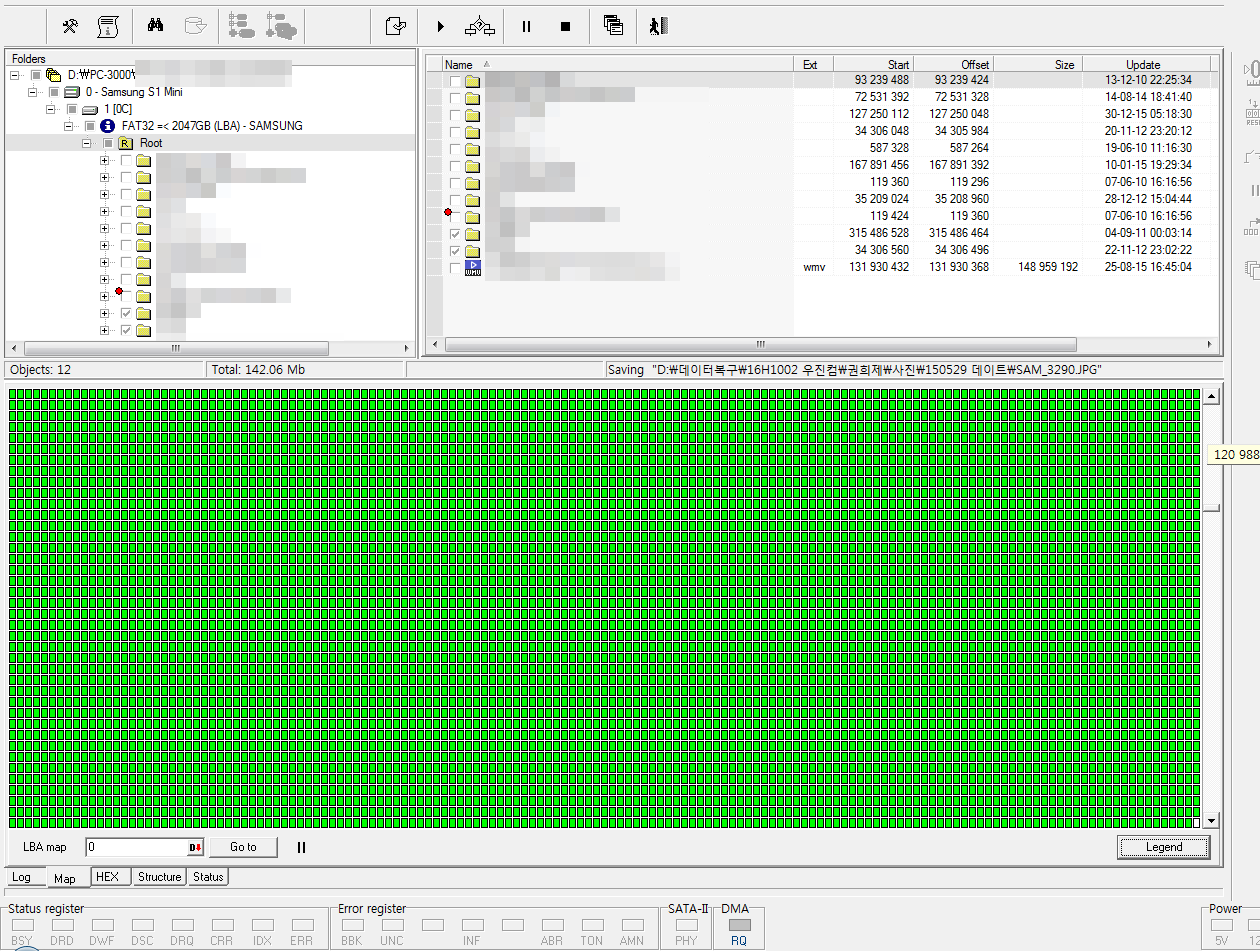Toggle checkbox for Samsung S1 Mini drive

coord(53,92)
